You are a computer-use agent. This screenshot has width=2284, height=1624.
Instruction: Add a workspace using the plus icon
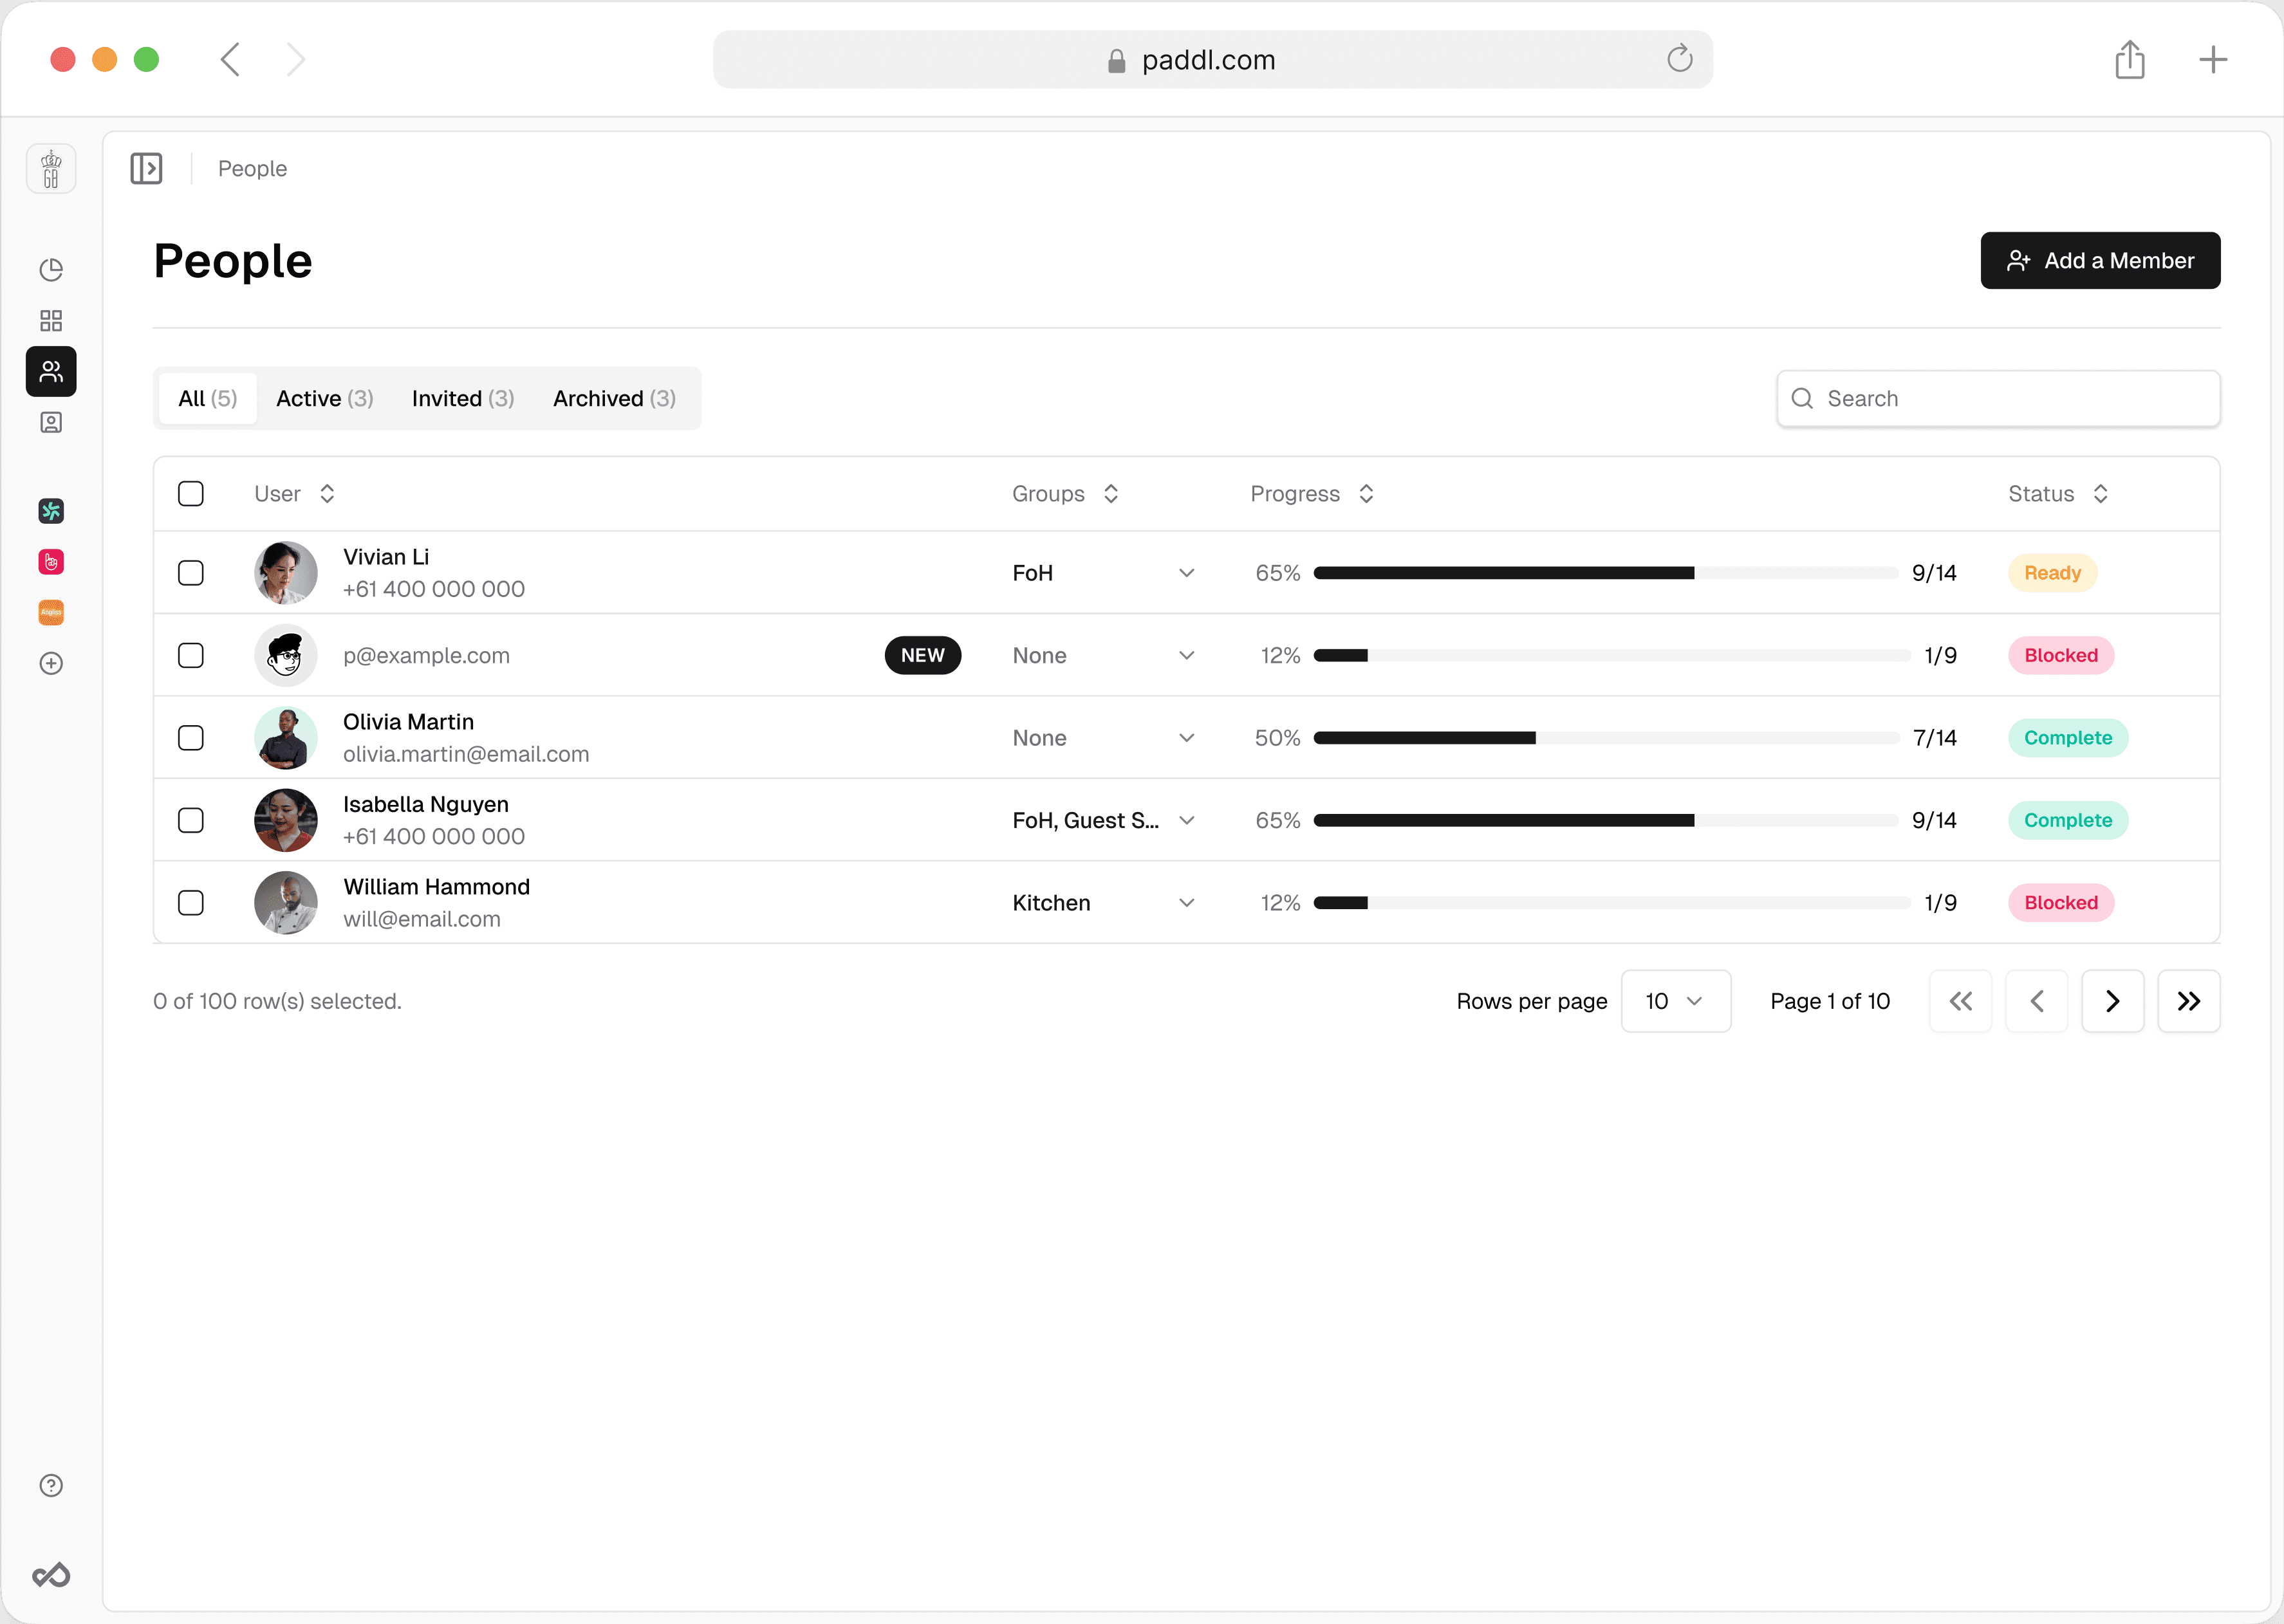(51, 663)
